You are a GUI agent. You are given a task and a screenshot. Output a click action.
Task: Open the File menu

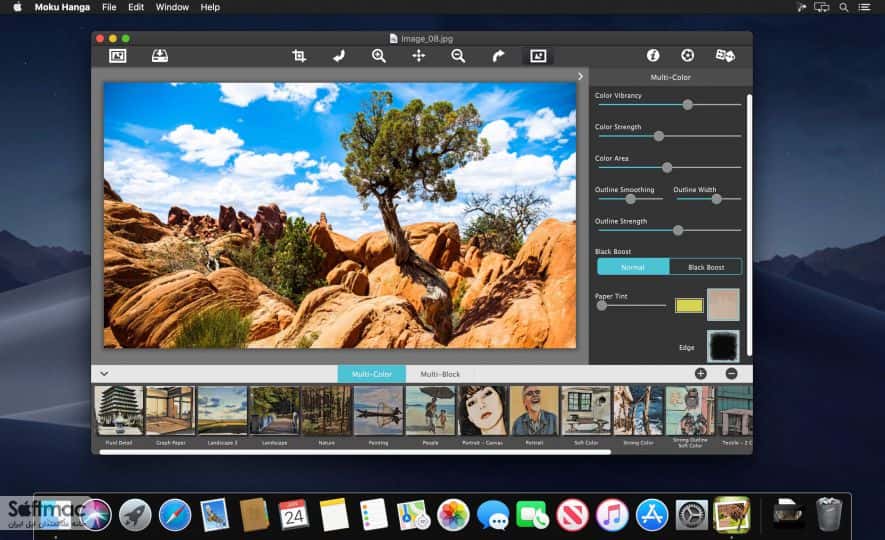tap(109, 7)
